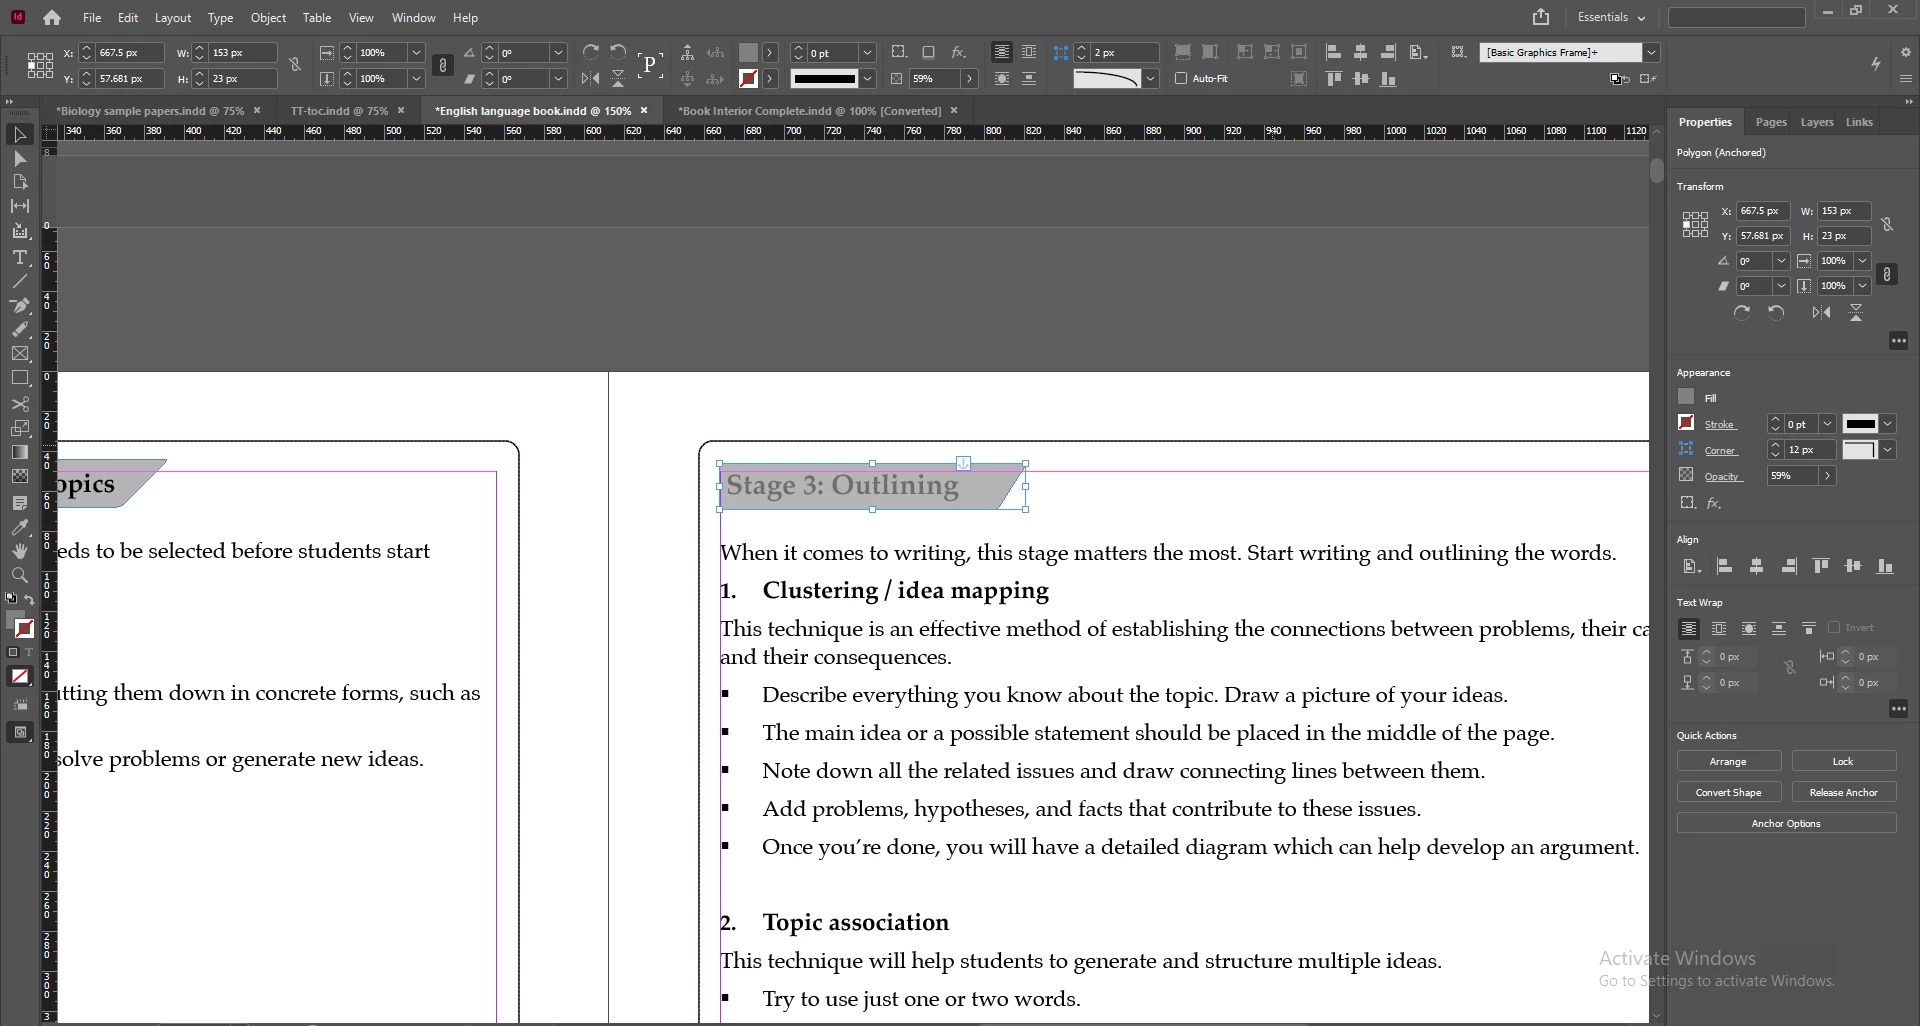Toggle the Invert text wrap checkbox
This screenshot has height=1026, width=1920.
[1834, 628]
